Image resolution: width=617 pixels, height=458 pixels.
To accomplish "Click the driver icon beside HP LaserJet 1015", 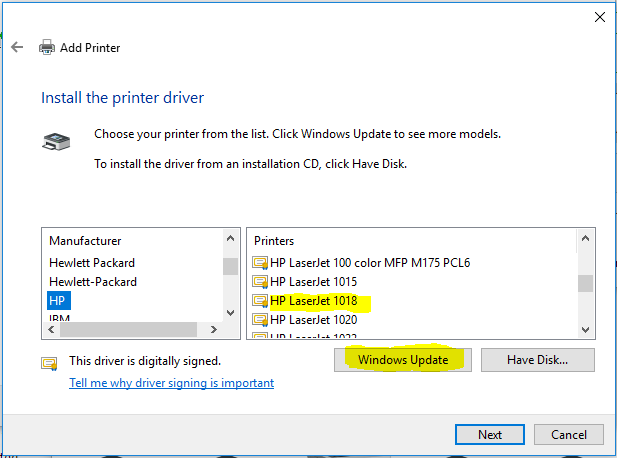I will [260, 282].
